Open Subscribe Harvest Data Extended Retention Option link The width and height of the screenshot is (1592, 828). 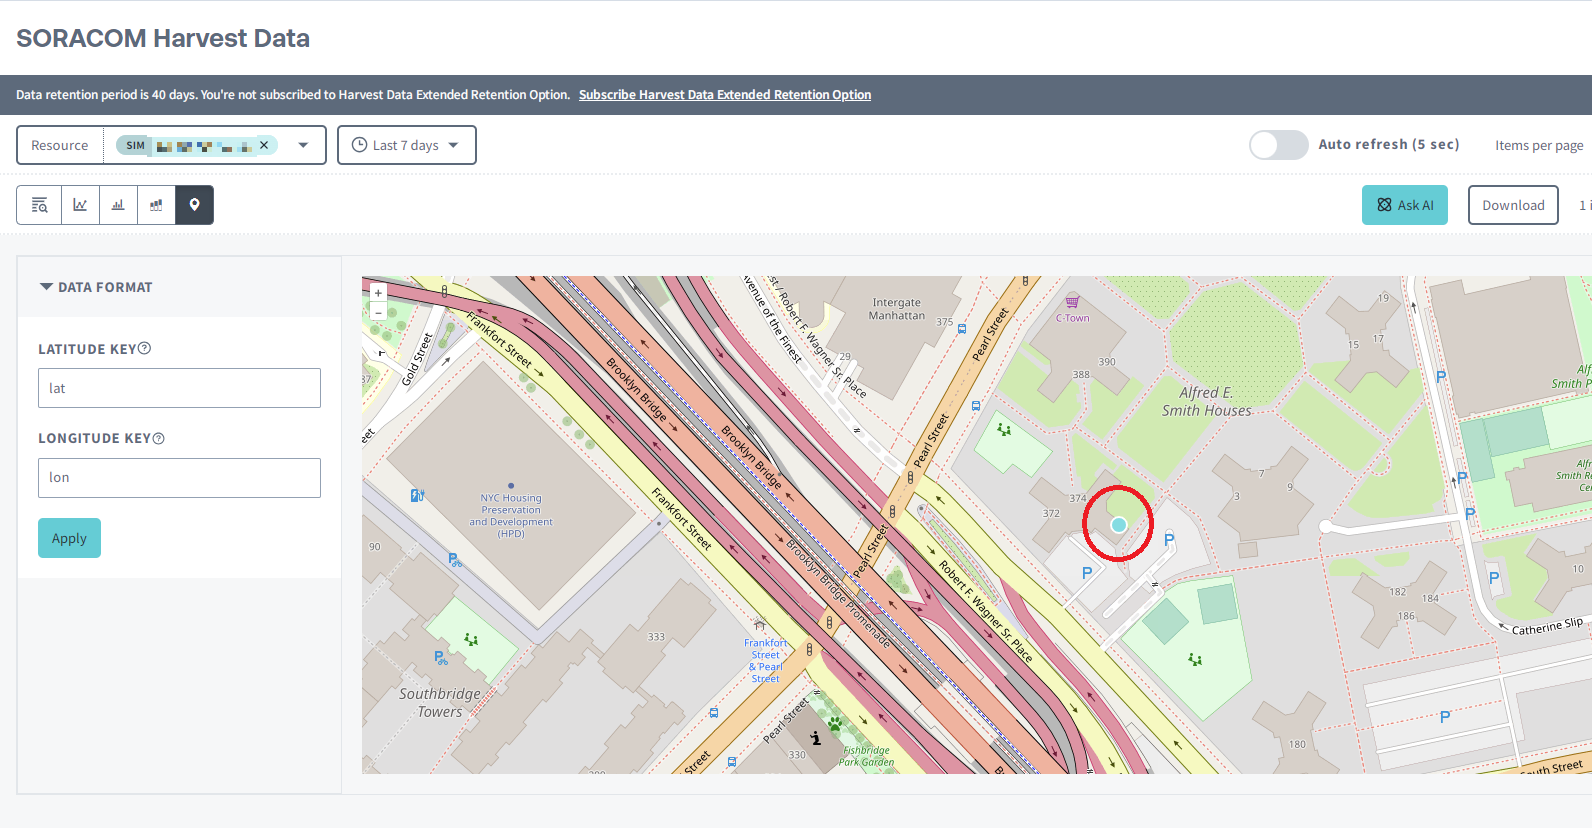[x=724, y=95]
